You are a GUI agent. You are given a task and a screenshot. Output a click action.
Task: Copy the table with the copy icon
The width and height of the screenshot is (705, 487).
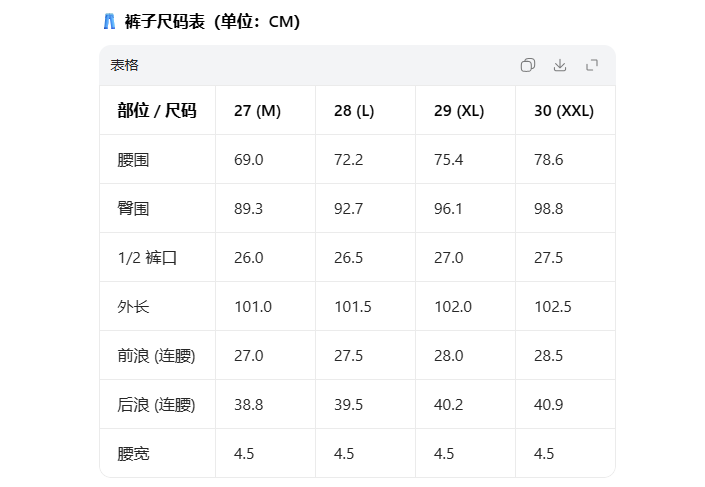click(528, 65)
